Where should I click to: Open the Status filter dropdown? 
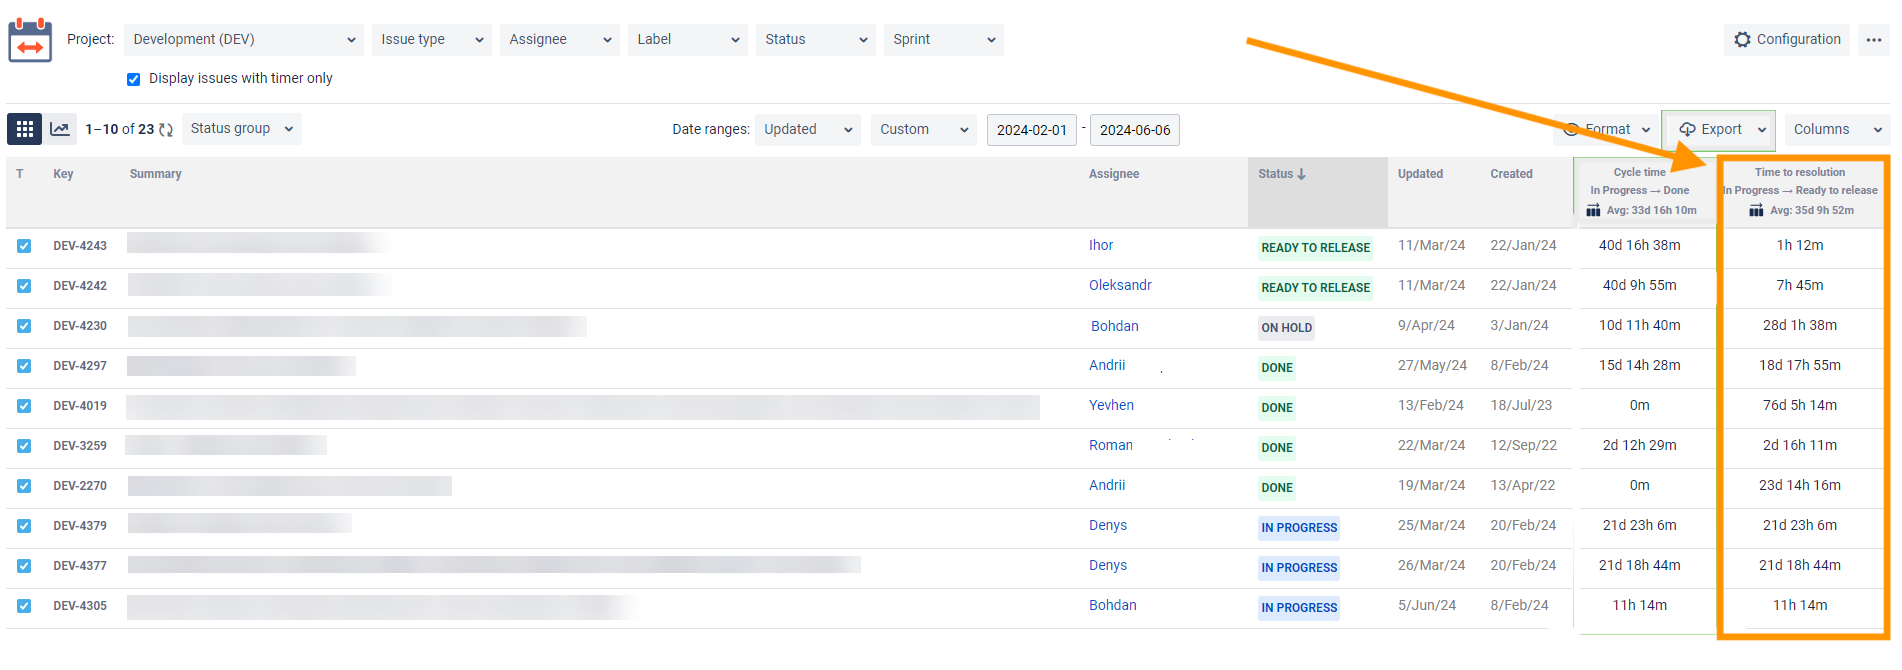click(816, 40)
